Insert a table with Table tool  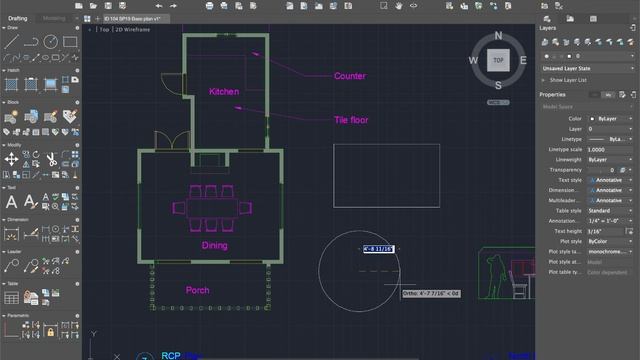(11, 298)
